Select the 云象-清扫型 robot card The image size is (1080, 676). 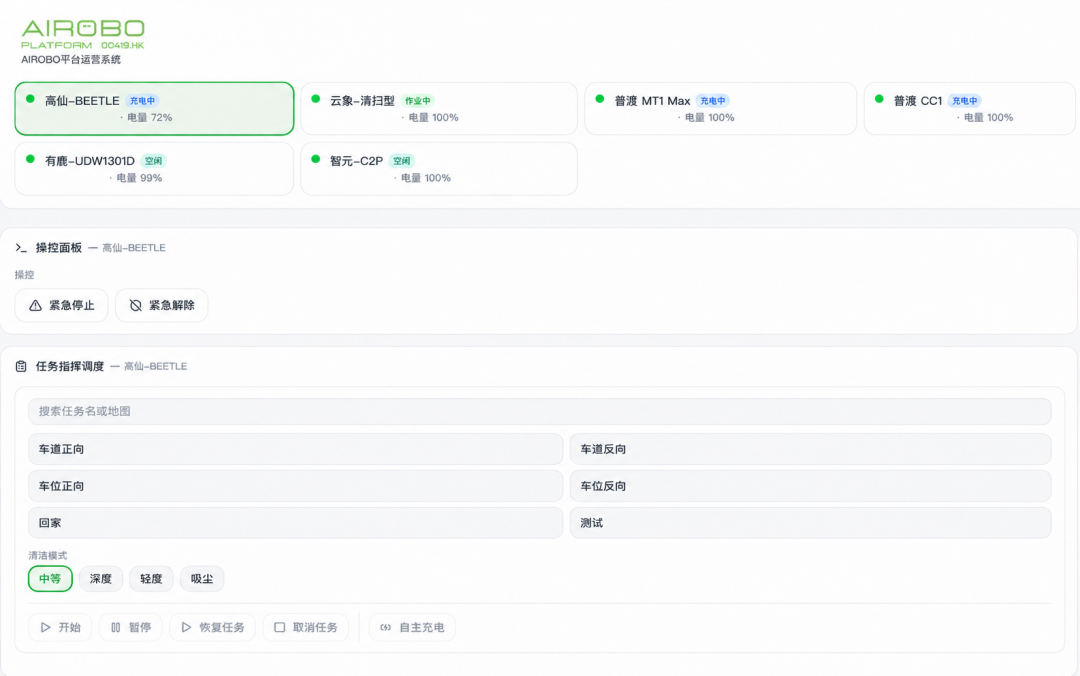coord(439,108)
